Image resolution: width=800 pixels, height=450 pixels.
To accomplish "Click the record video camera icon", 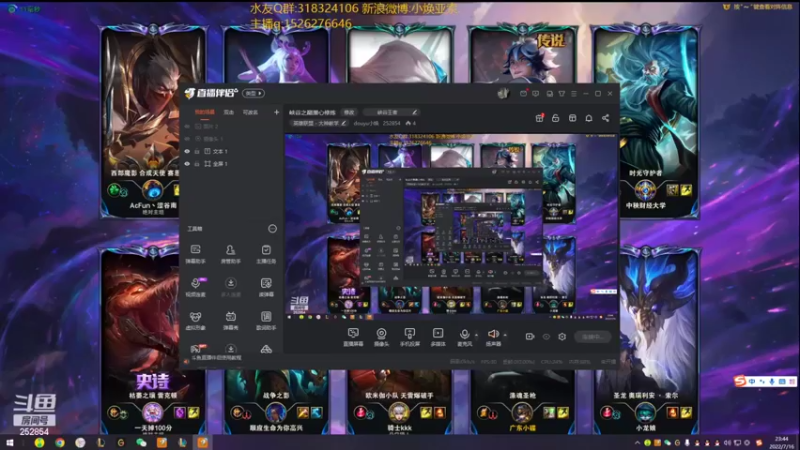I will tap(530, 337).
